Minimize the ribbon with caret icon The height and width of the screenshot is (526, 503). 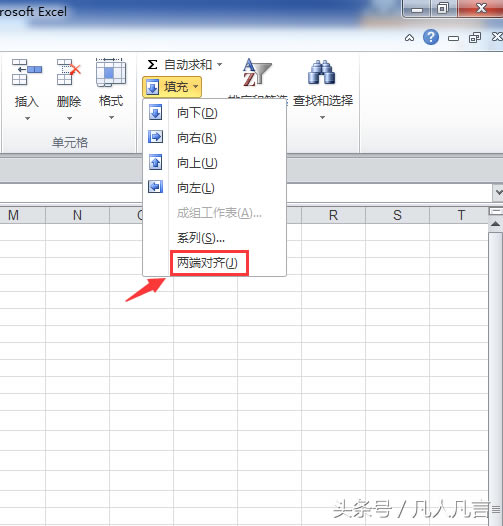409,38
